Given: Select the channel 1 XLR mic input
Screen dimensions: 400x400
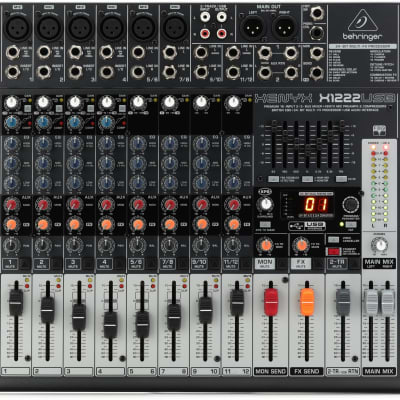Looking at the screenshot, I should pos(17,28).
